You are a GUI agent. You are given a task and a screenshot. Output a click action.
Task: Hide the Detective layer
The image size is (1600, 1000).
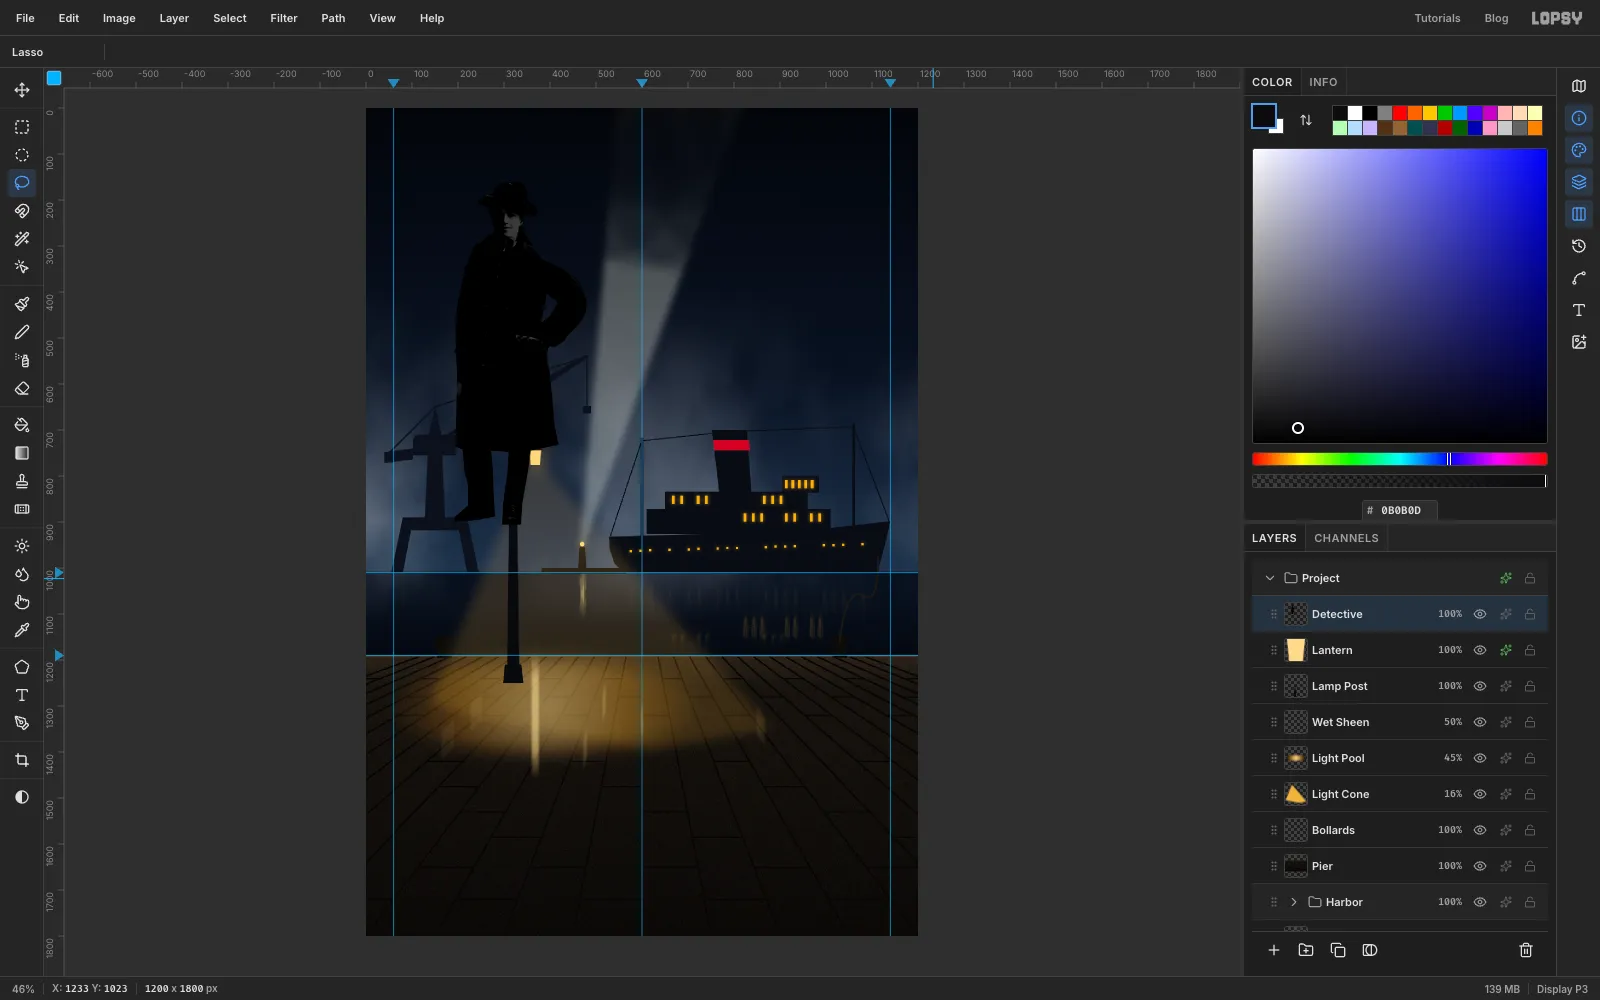pyautogui.click(x=1480, y=614)
